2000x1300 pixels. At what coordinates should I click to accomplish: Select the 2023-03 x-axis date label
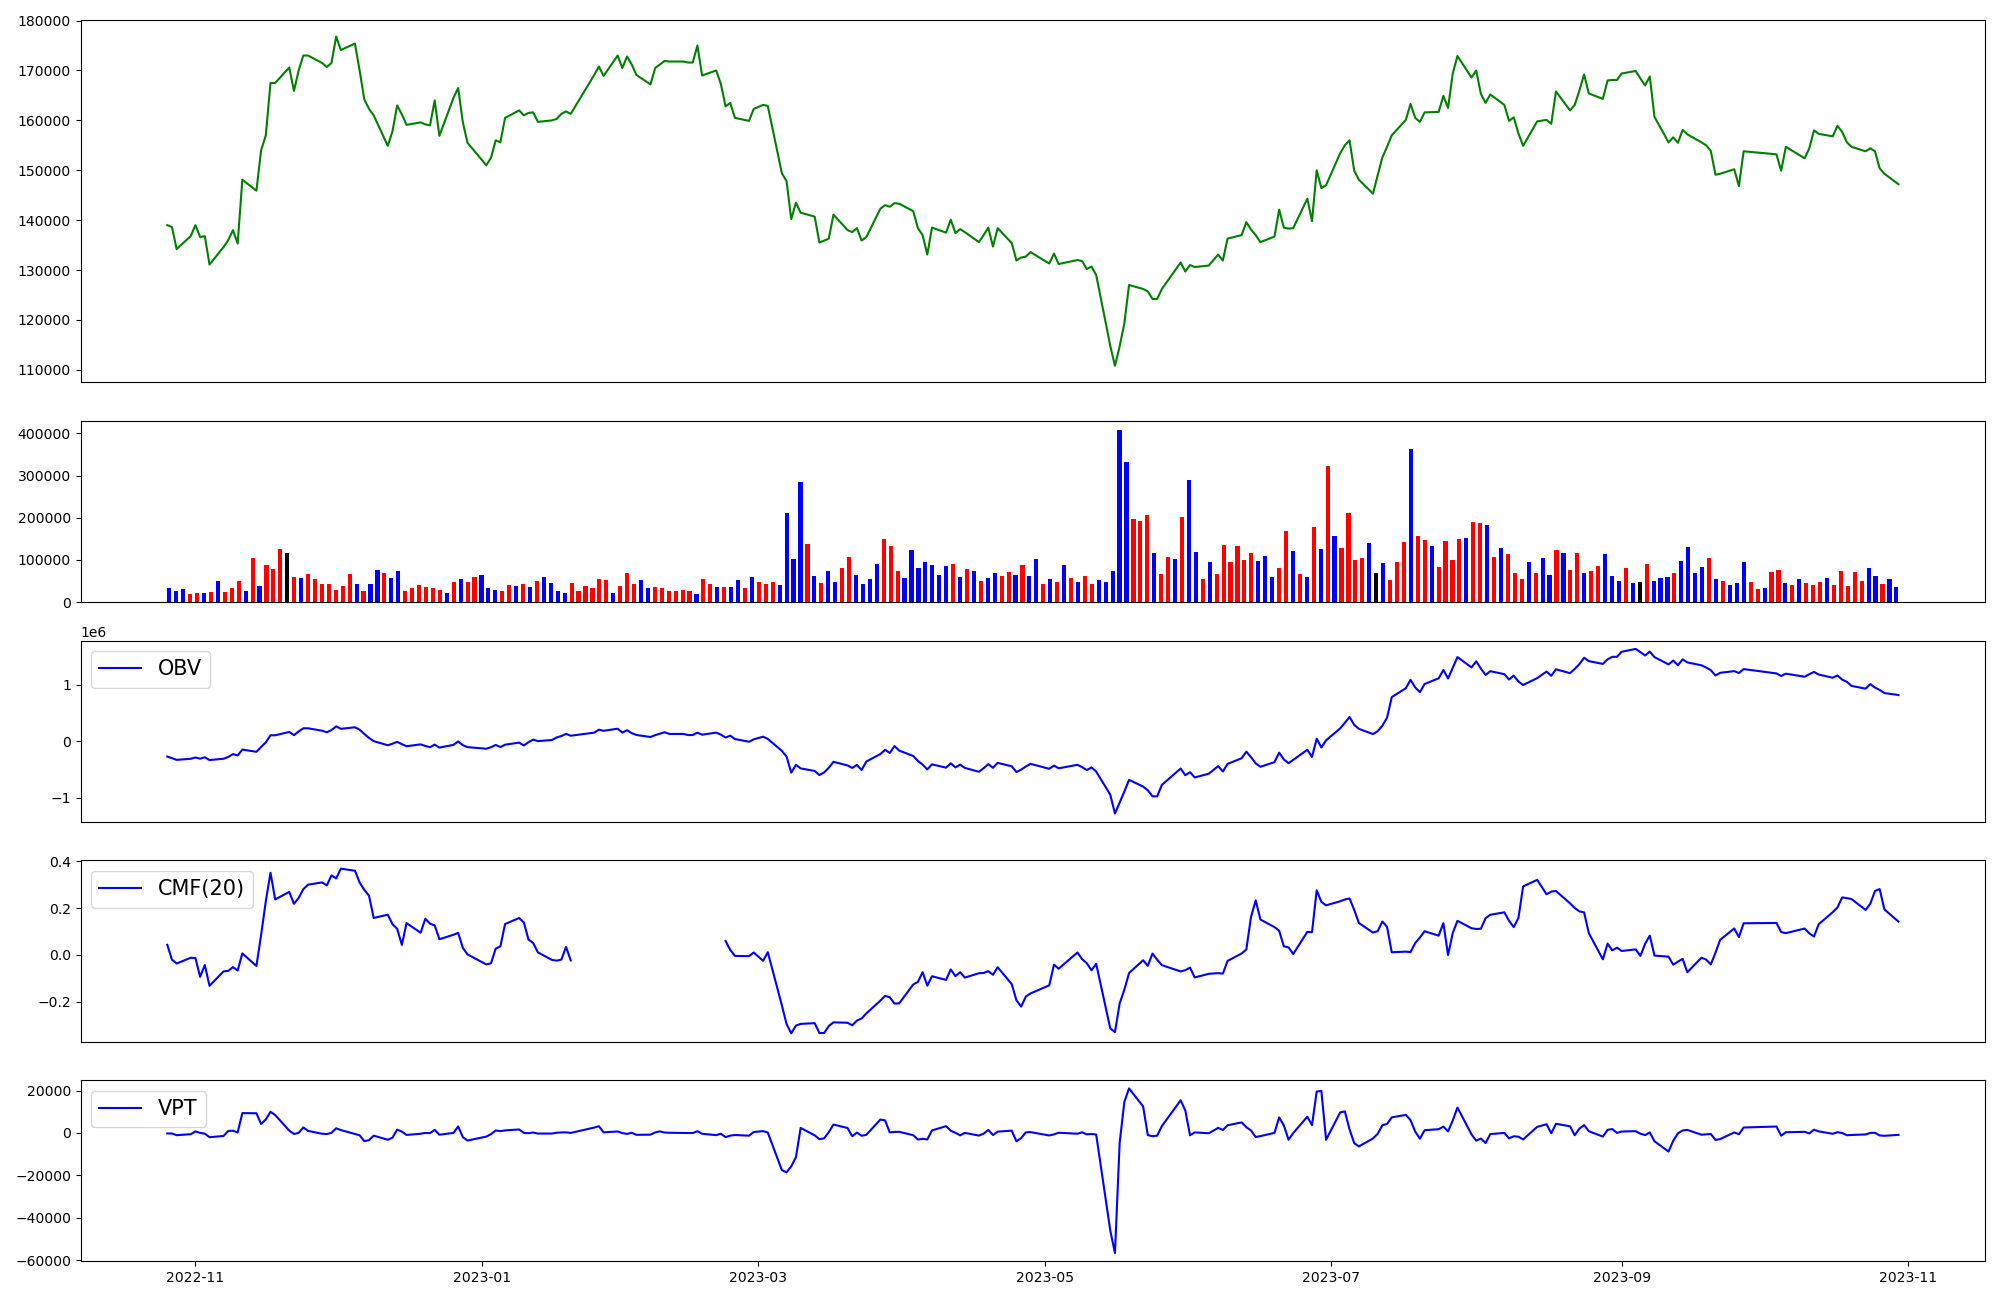(758, 1277)
